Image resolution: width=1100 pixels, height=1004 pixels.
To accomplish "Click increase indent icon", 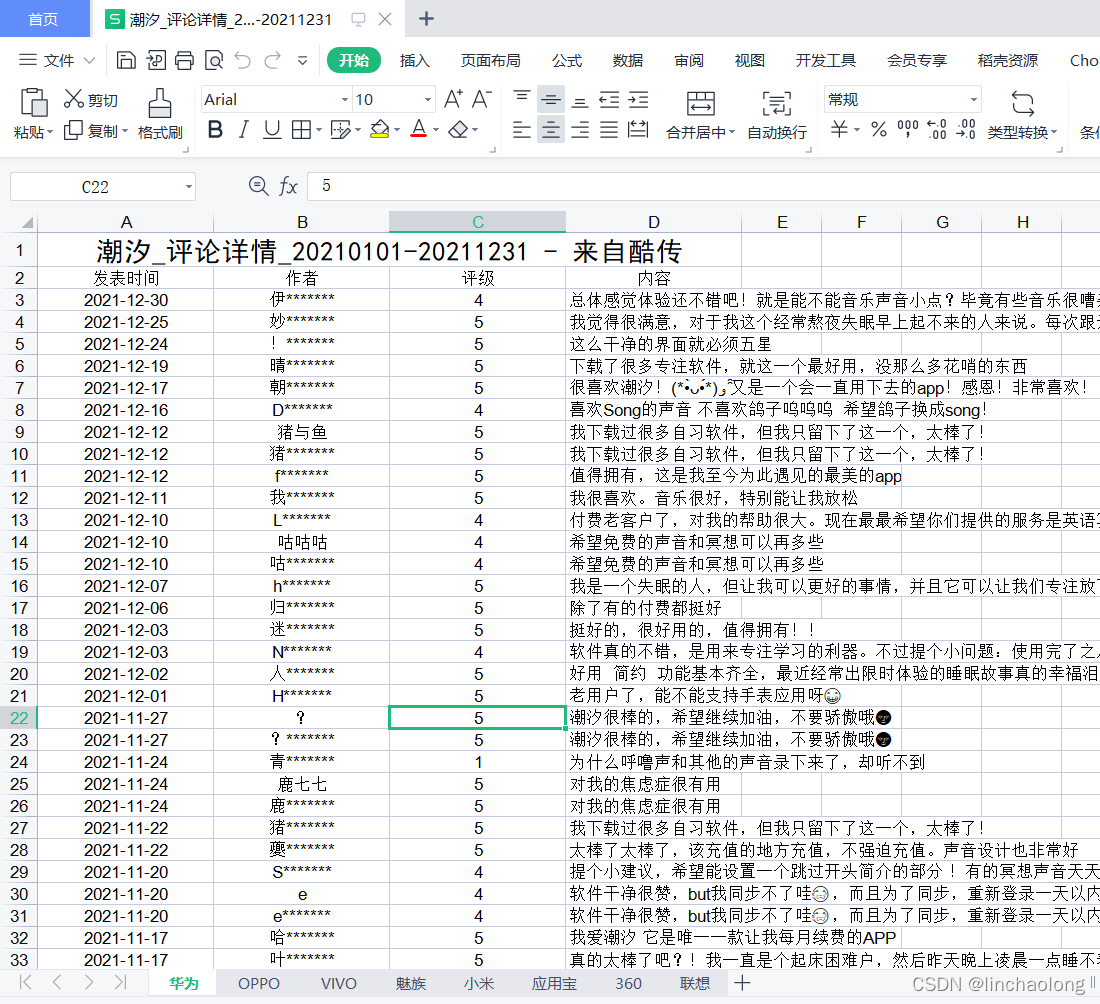I will coord(638,100).
